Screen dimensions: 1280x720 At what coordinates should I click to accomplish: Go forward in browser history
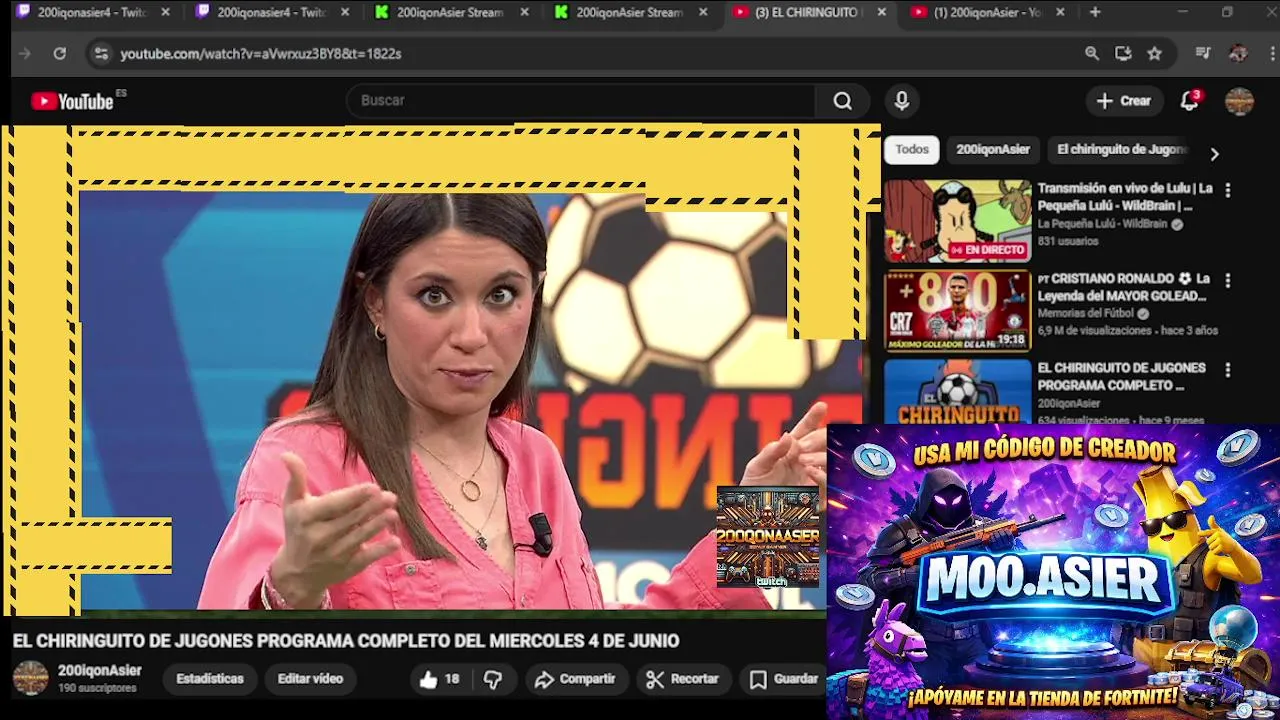(x=25, y=54)
